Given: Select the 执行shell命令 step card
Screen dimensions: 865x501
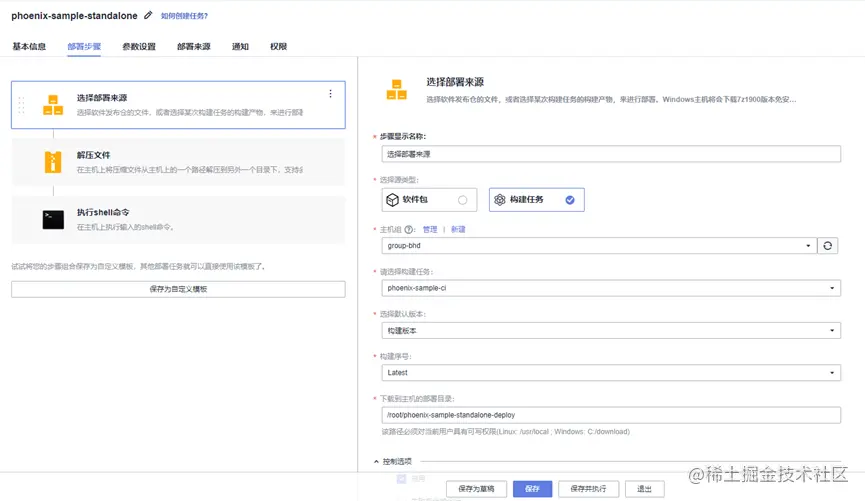Looking at the screenshot, I should [x=178, y=220].
